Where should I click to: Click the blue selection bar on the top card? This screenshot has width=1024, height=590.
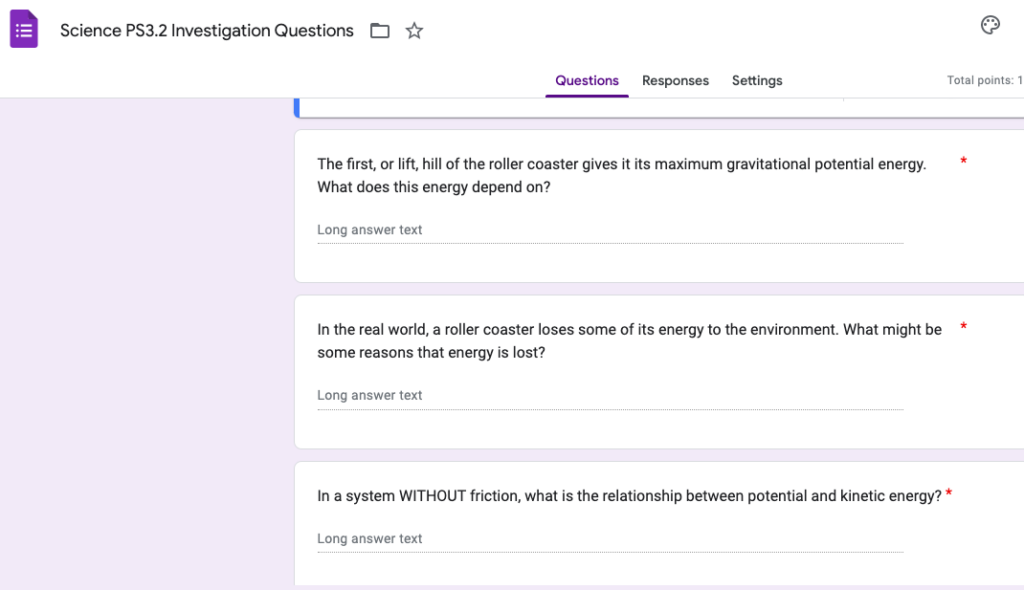click(296, 108)
